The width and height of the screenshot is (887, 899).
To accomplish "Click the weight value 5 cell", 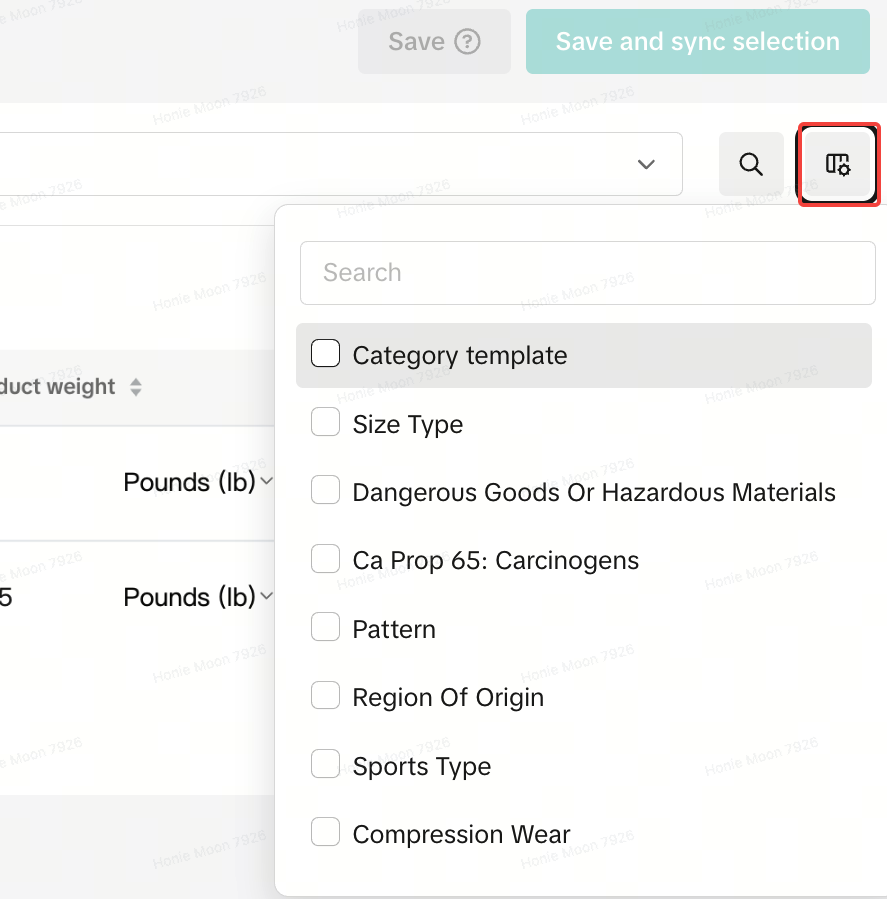I will pos(7,597).
